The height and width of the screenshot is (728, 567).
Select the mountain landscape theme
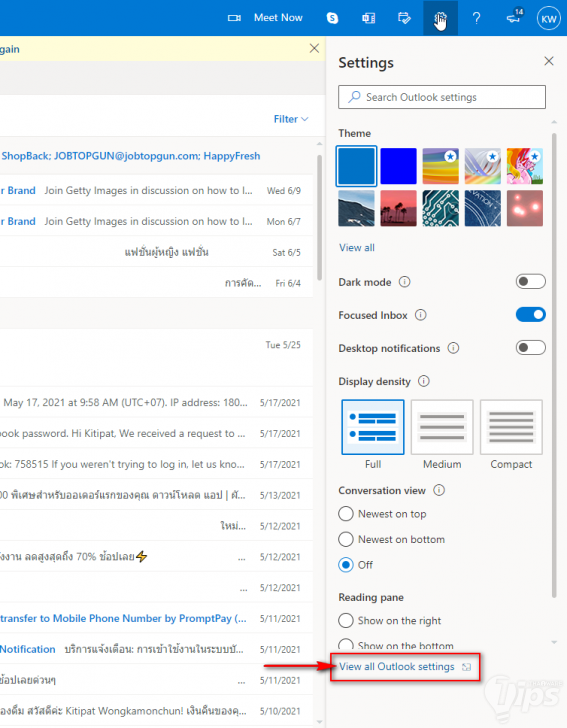click(x=356, y=208)
